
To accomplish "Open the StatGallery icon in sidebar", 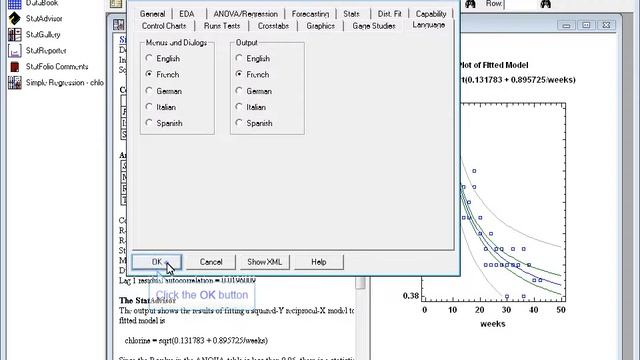I will click(15, 35).
